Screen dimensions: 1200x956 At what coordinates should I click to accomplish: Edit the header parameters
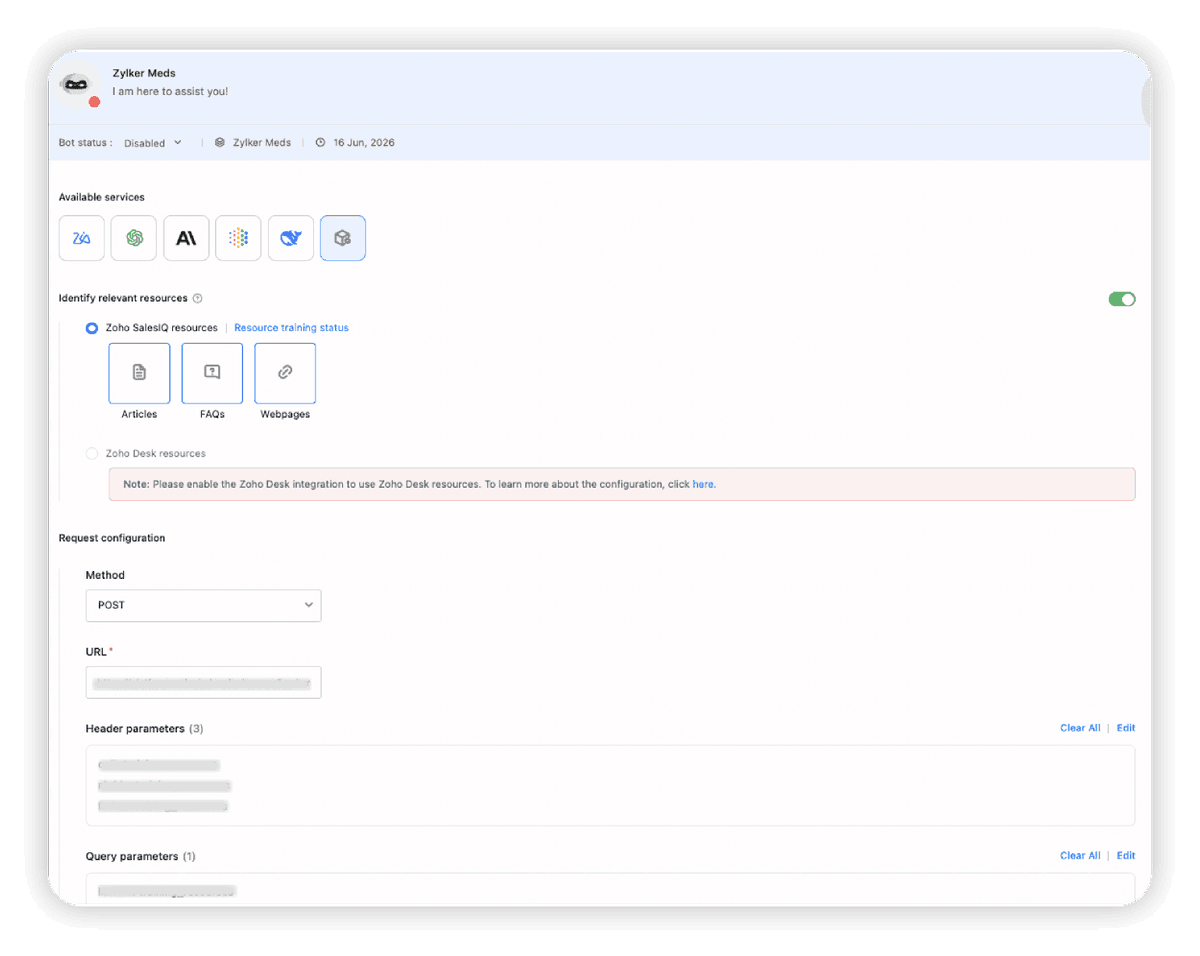(x=1126, y=728)
